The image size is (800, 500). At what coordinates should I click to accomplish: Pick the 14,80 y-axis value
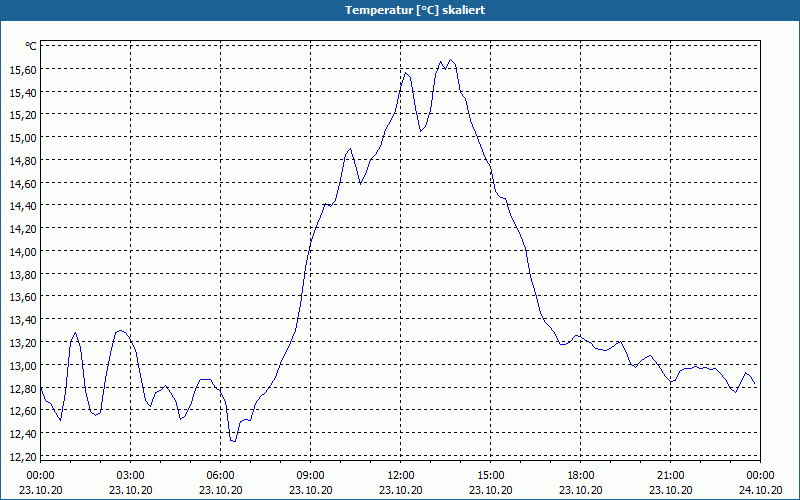click(x=23, y=161)
